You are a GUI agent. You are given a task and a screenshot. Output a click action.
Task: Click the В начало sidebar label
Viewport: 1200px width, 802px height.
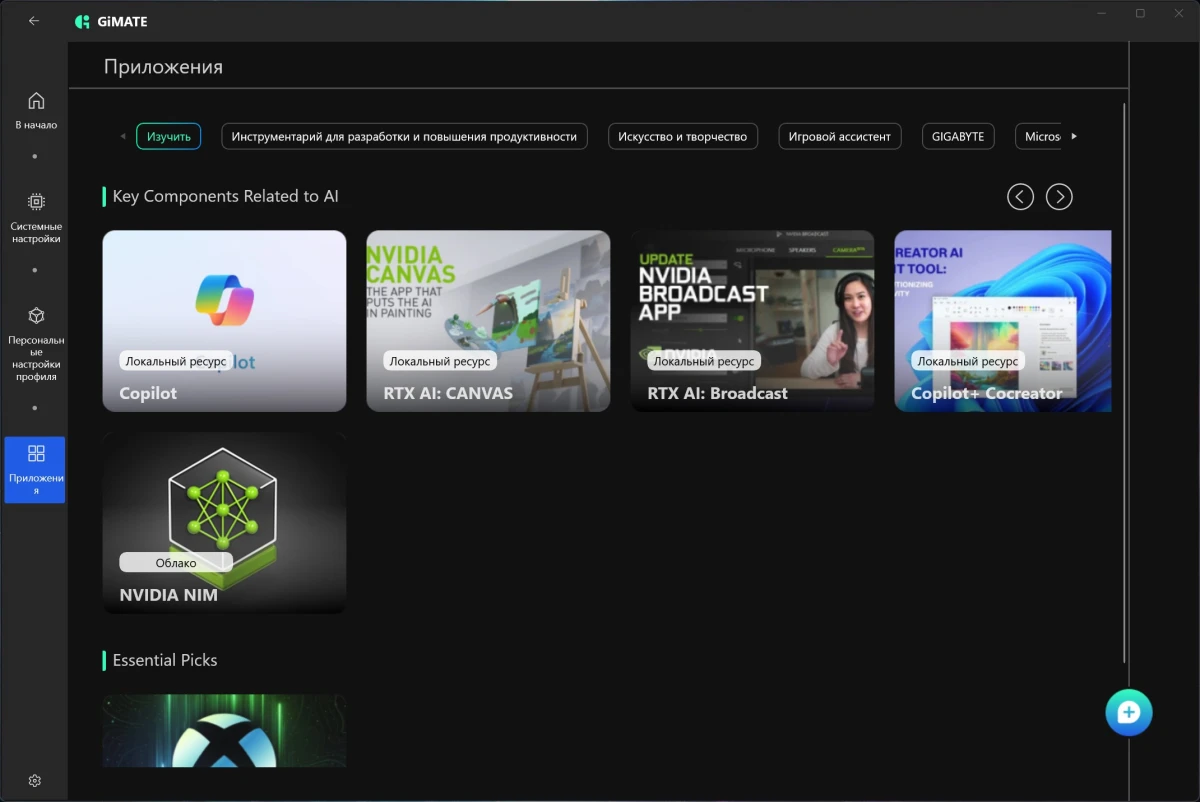pos(36,126)
